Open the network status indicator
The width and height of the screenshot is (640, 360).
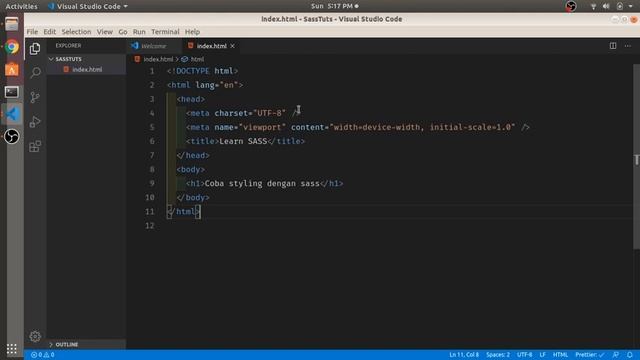[x=593, y=6]
